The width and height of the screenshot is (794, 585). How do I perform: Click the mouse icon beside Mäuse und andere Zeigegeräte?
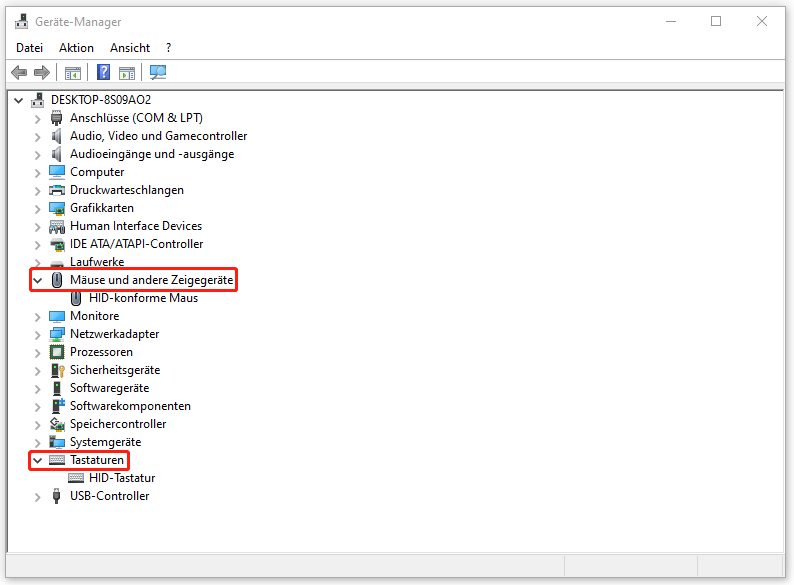pos(57,280)
